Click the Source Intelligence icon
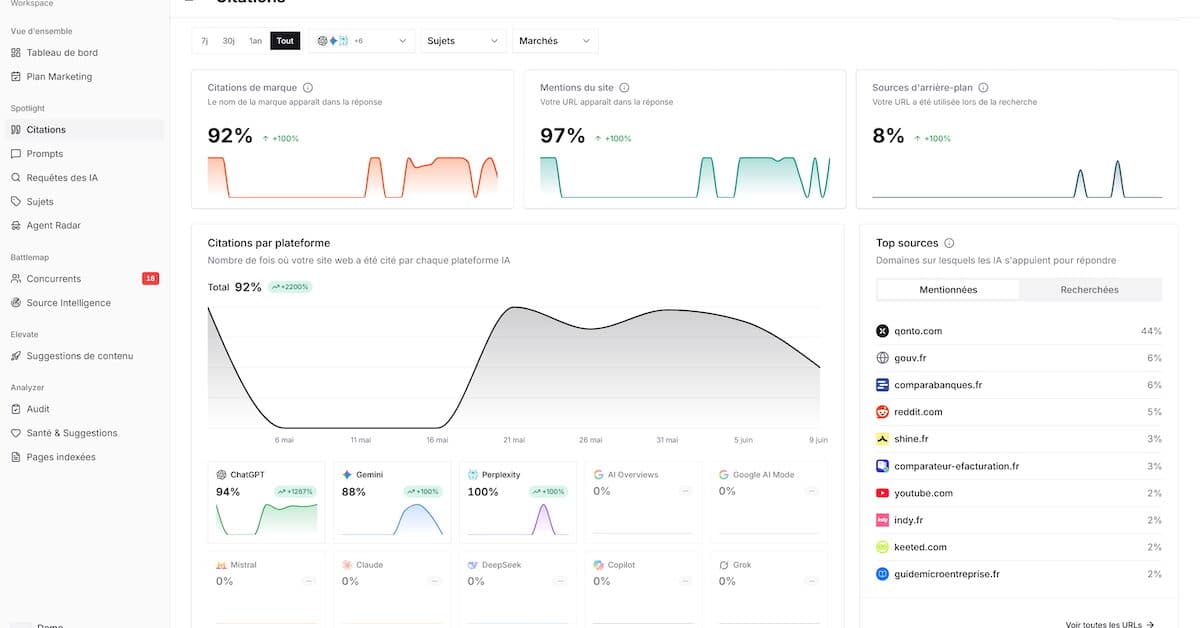Image resolution: width=1200 pixels, height=628 pixels. click(x=16, y=303)
